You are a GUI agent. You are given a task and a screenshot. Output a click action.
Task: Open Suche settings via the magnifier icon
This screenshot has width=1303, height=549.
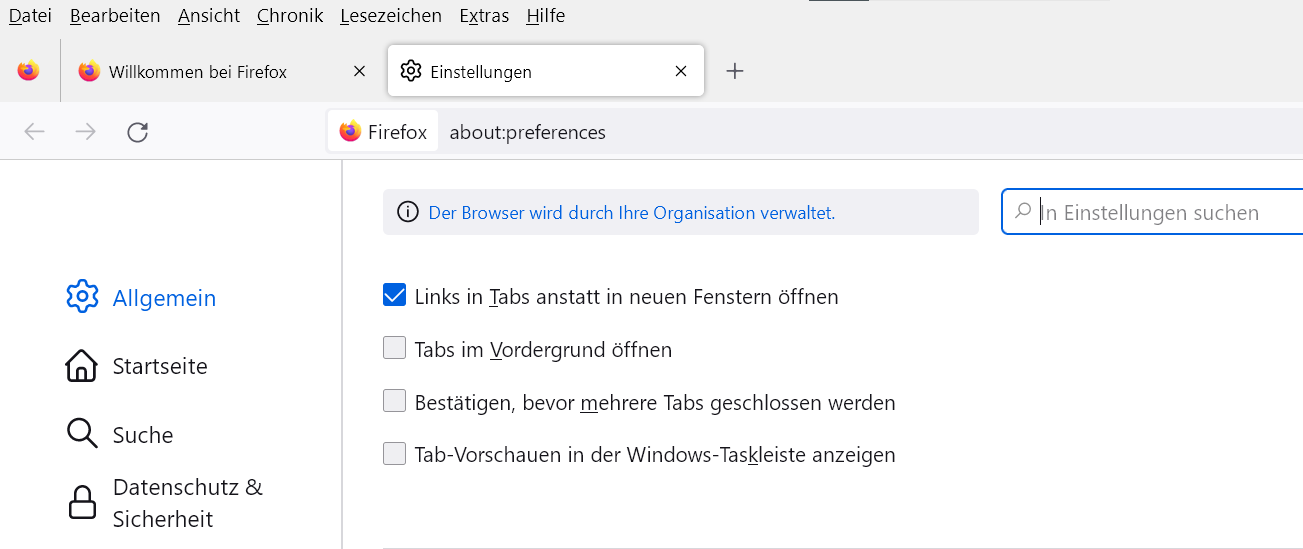tap(82, 434)
